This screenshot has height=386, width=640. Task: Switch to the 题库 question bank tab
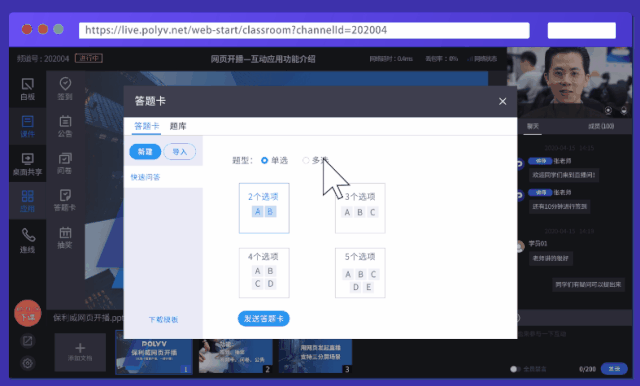[178, 126]
